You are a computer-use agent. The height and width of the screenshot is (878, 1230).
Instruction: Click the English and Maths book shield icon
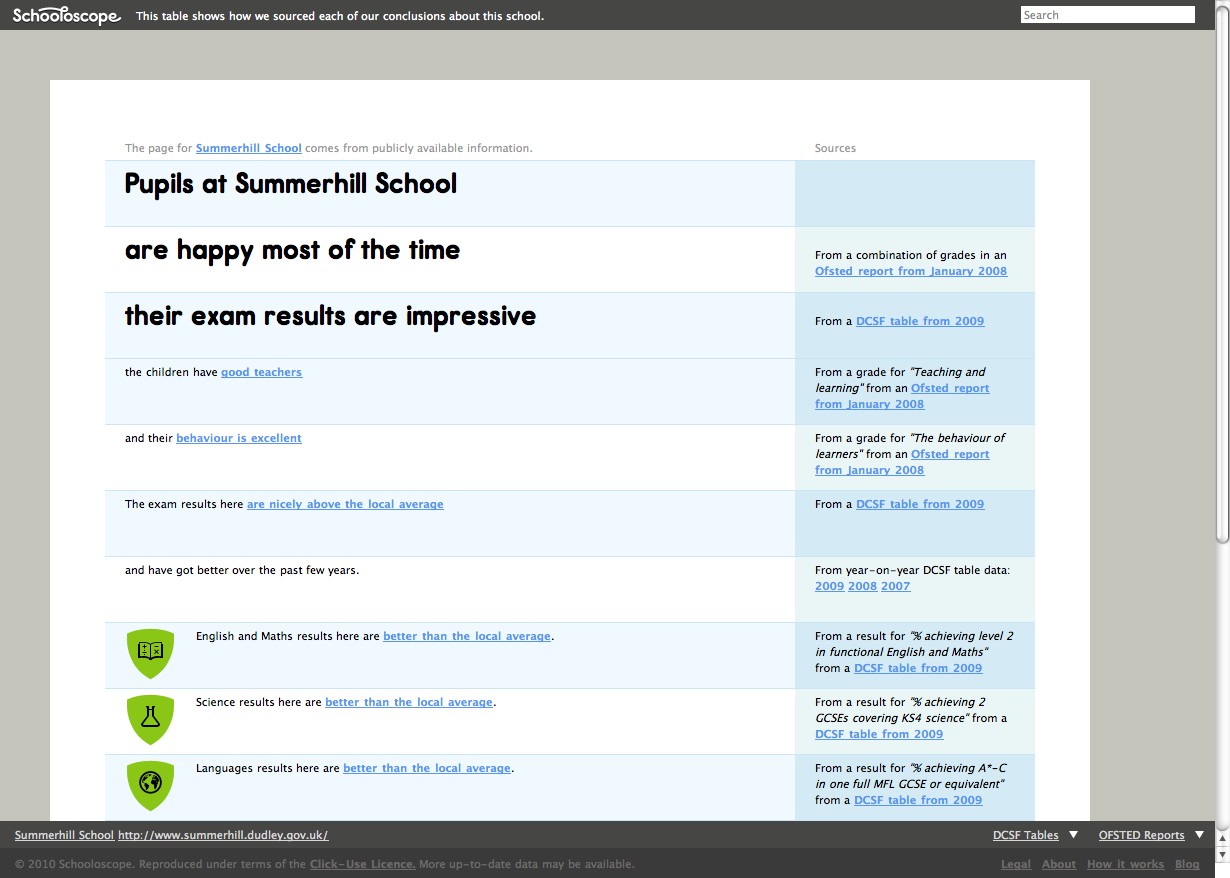click(x=150, y=652)
